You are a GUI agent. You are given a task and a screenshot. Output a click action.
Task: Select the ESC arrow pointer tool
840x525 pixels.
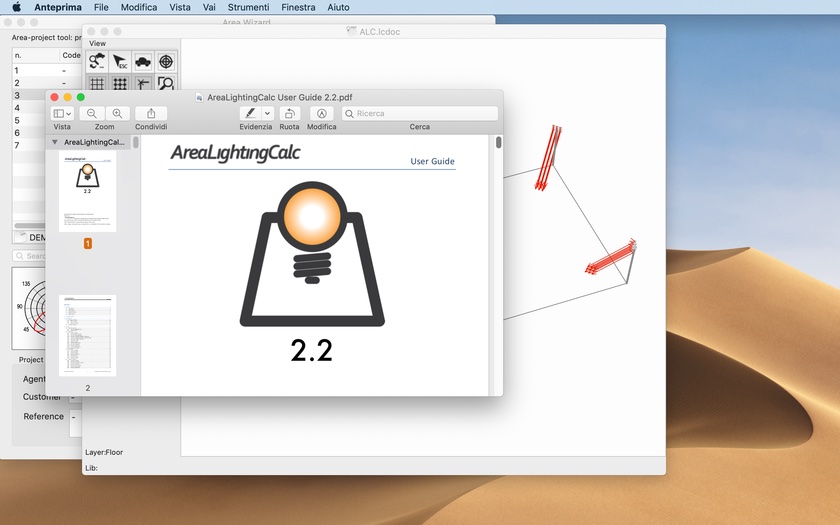[120, 62]
